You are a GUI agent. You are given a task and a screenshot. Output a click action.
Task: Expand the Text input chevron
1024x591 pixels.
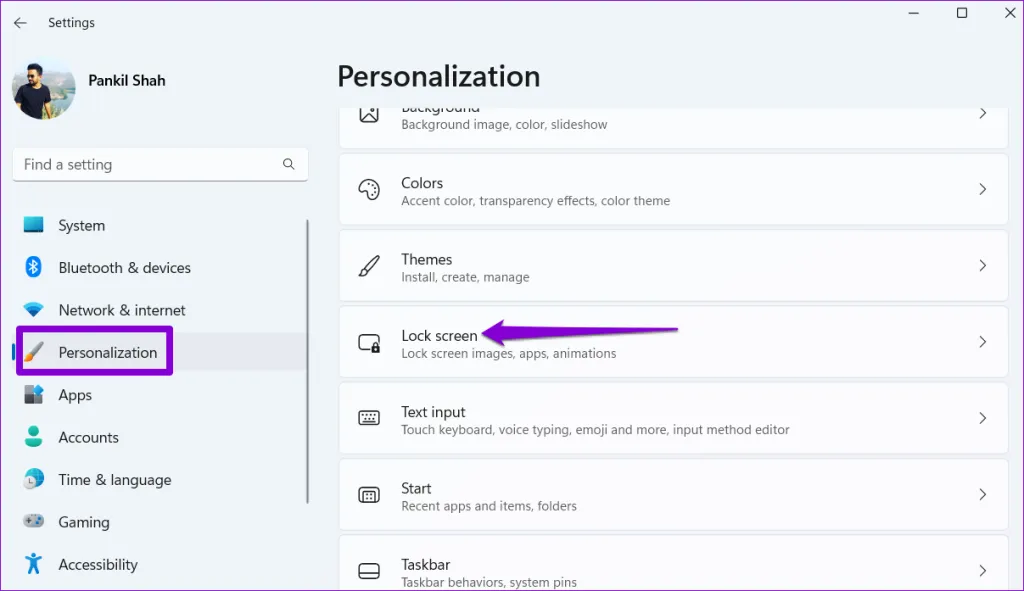(x=982, y=419)
